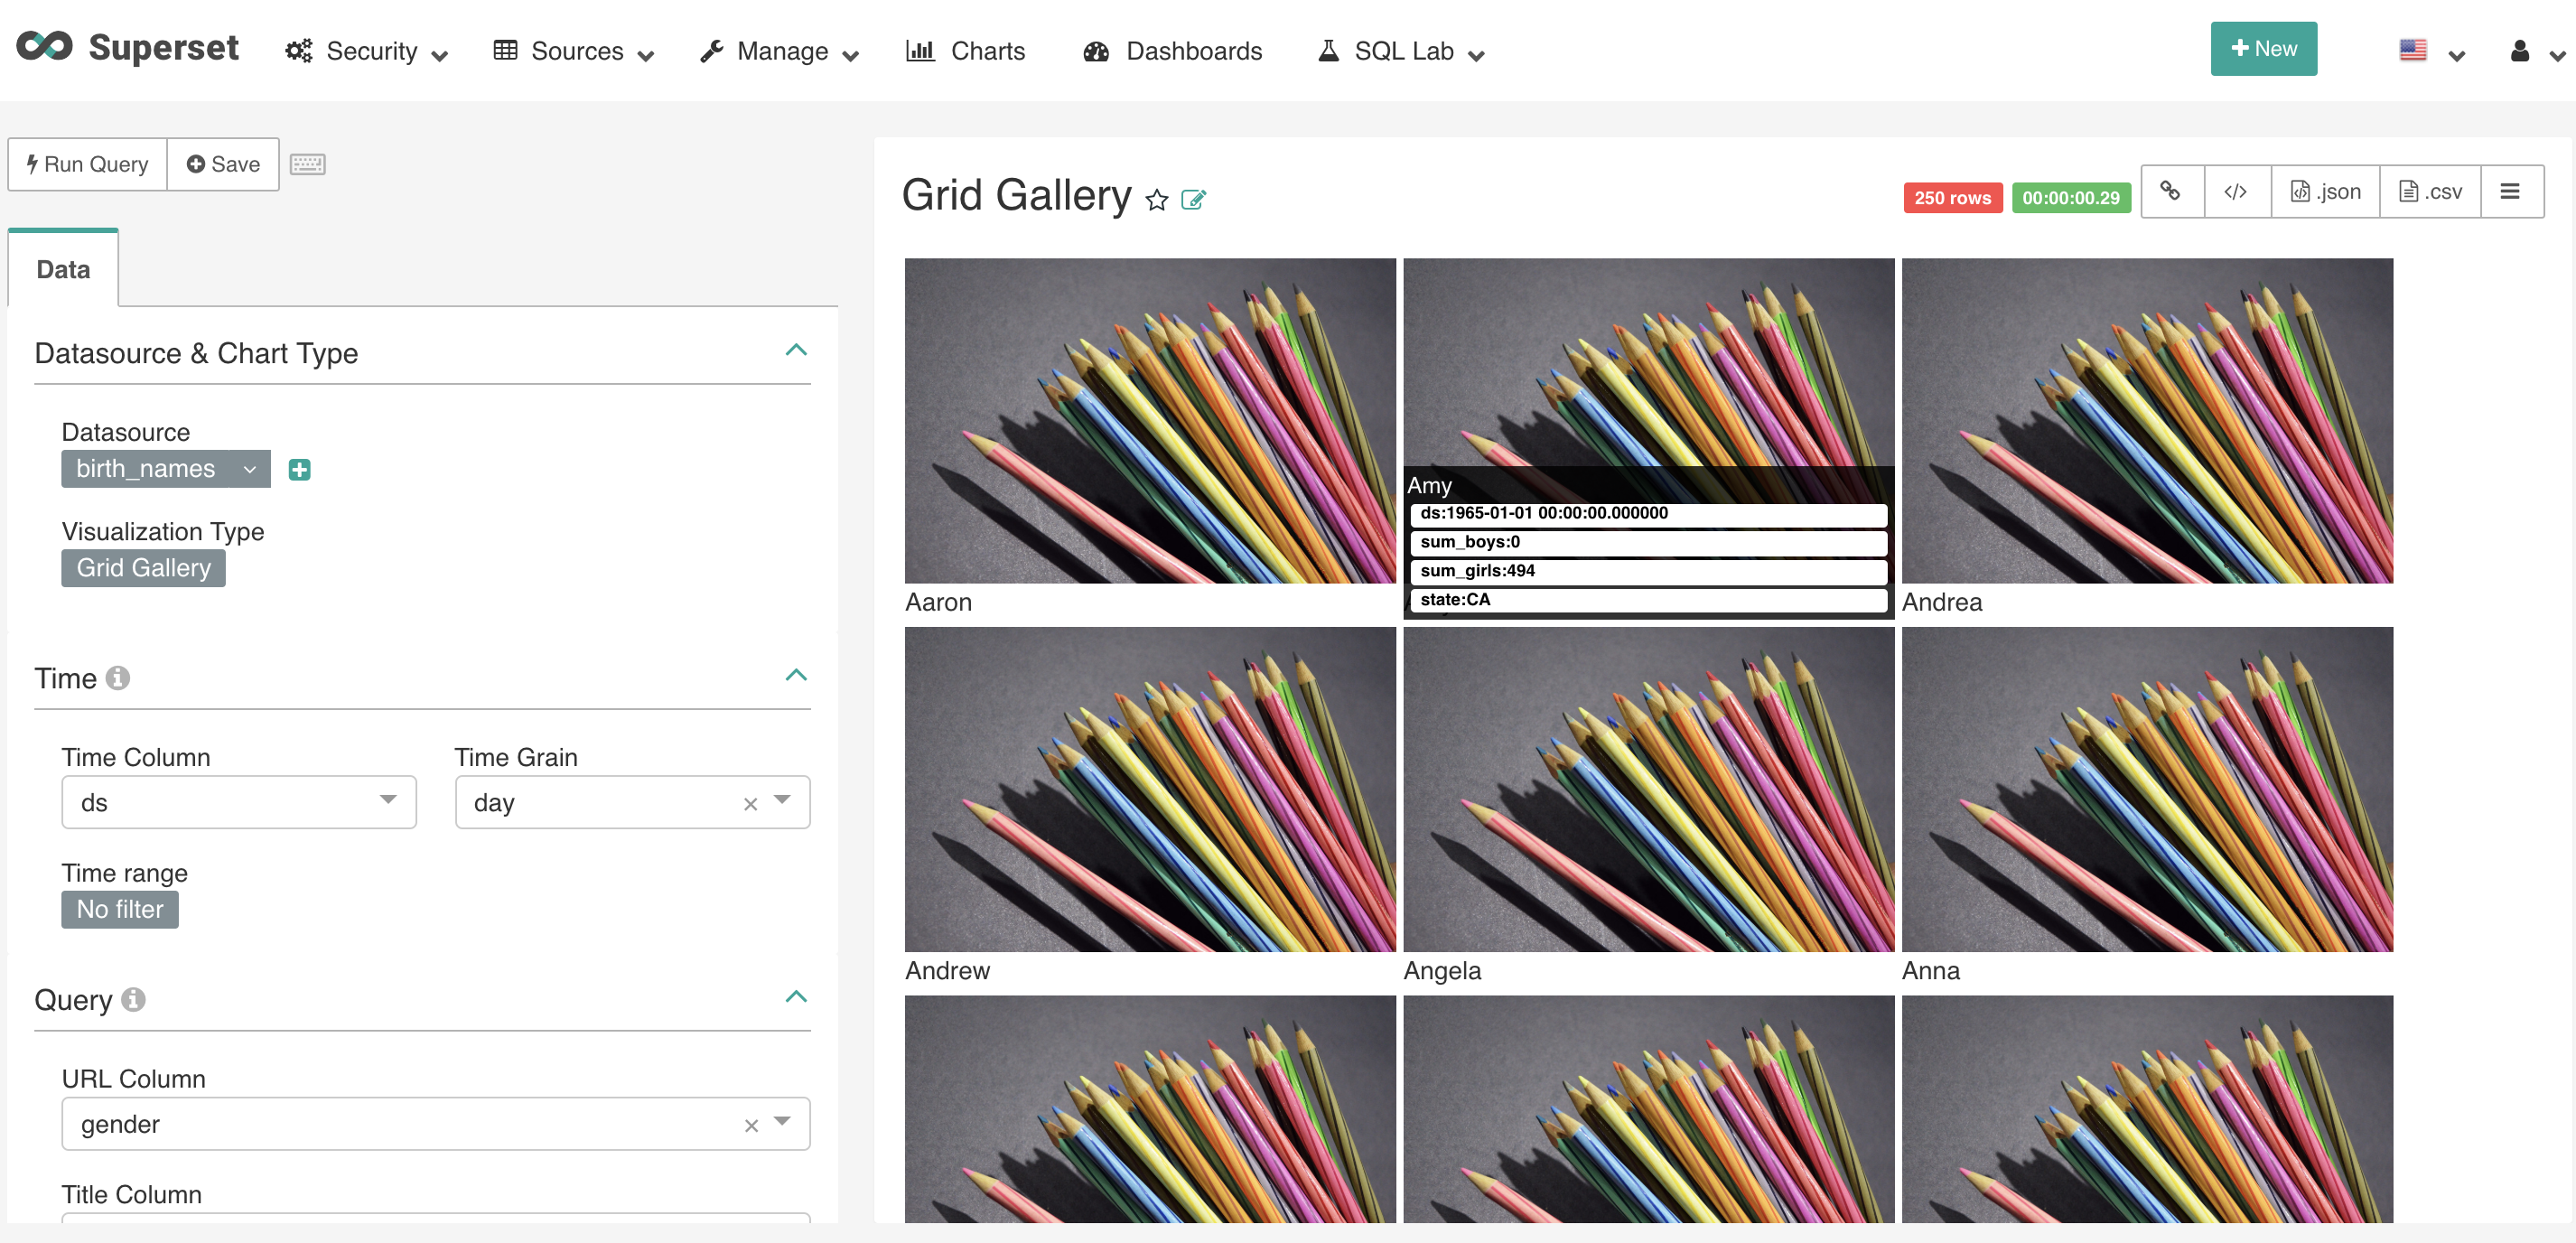Open the embed code icon

click(x=2236, y=191)
